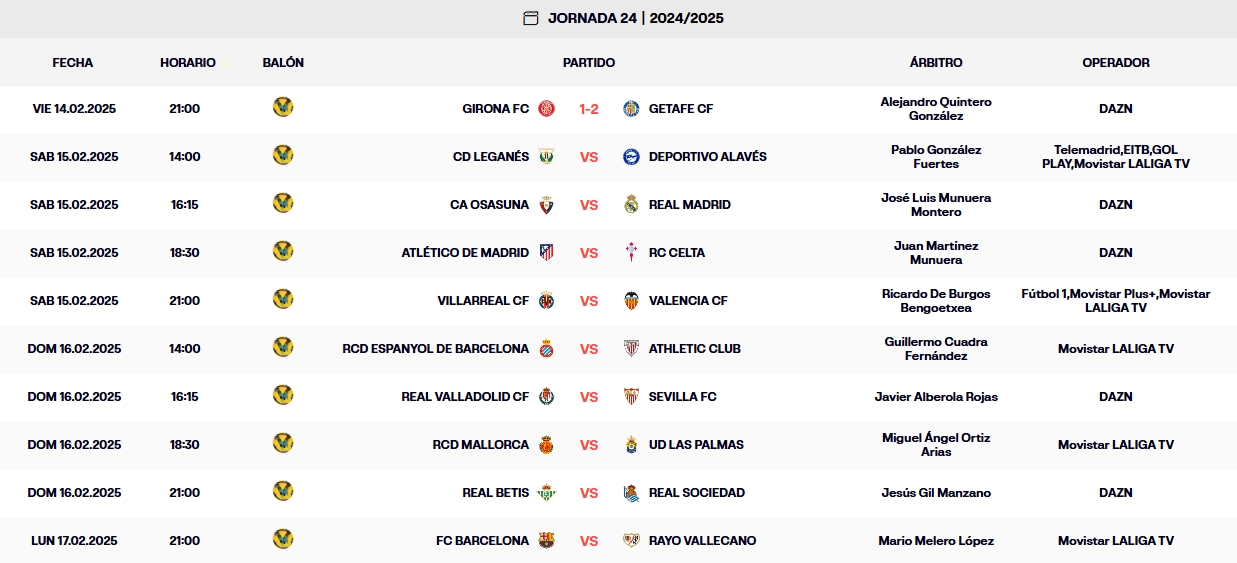The height and width of the screenshot is (563, 1237).
Task: Click the FC Barcelona crest
Action: click(x=547, y=541)
